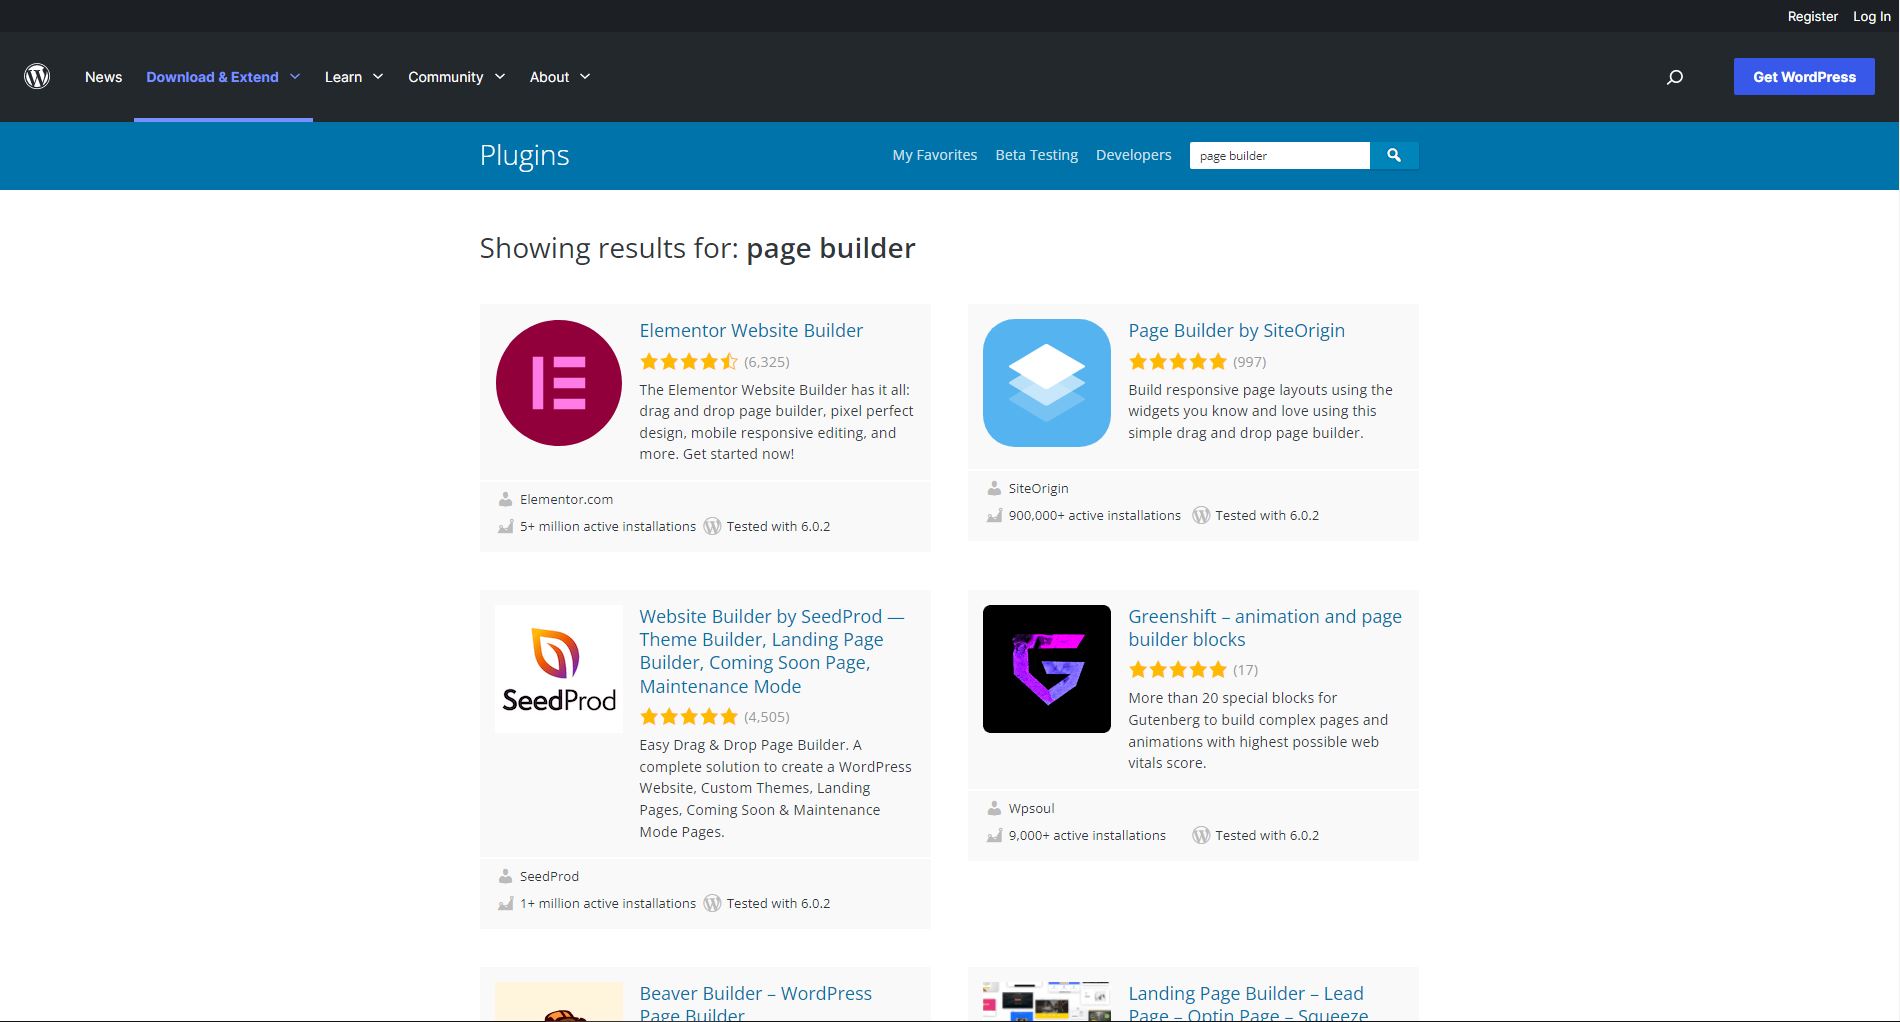1900x1022 pixels.
Task: Click the WordPress logo icon
Action: [37, 76]
